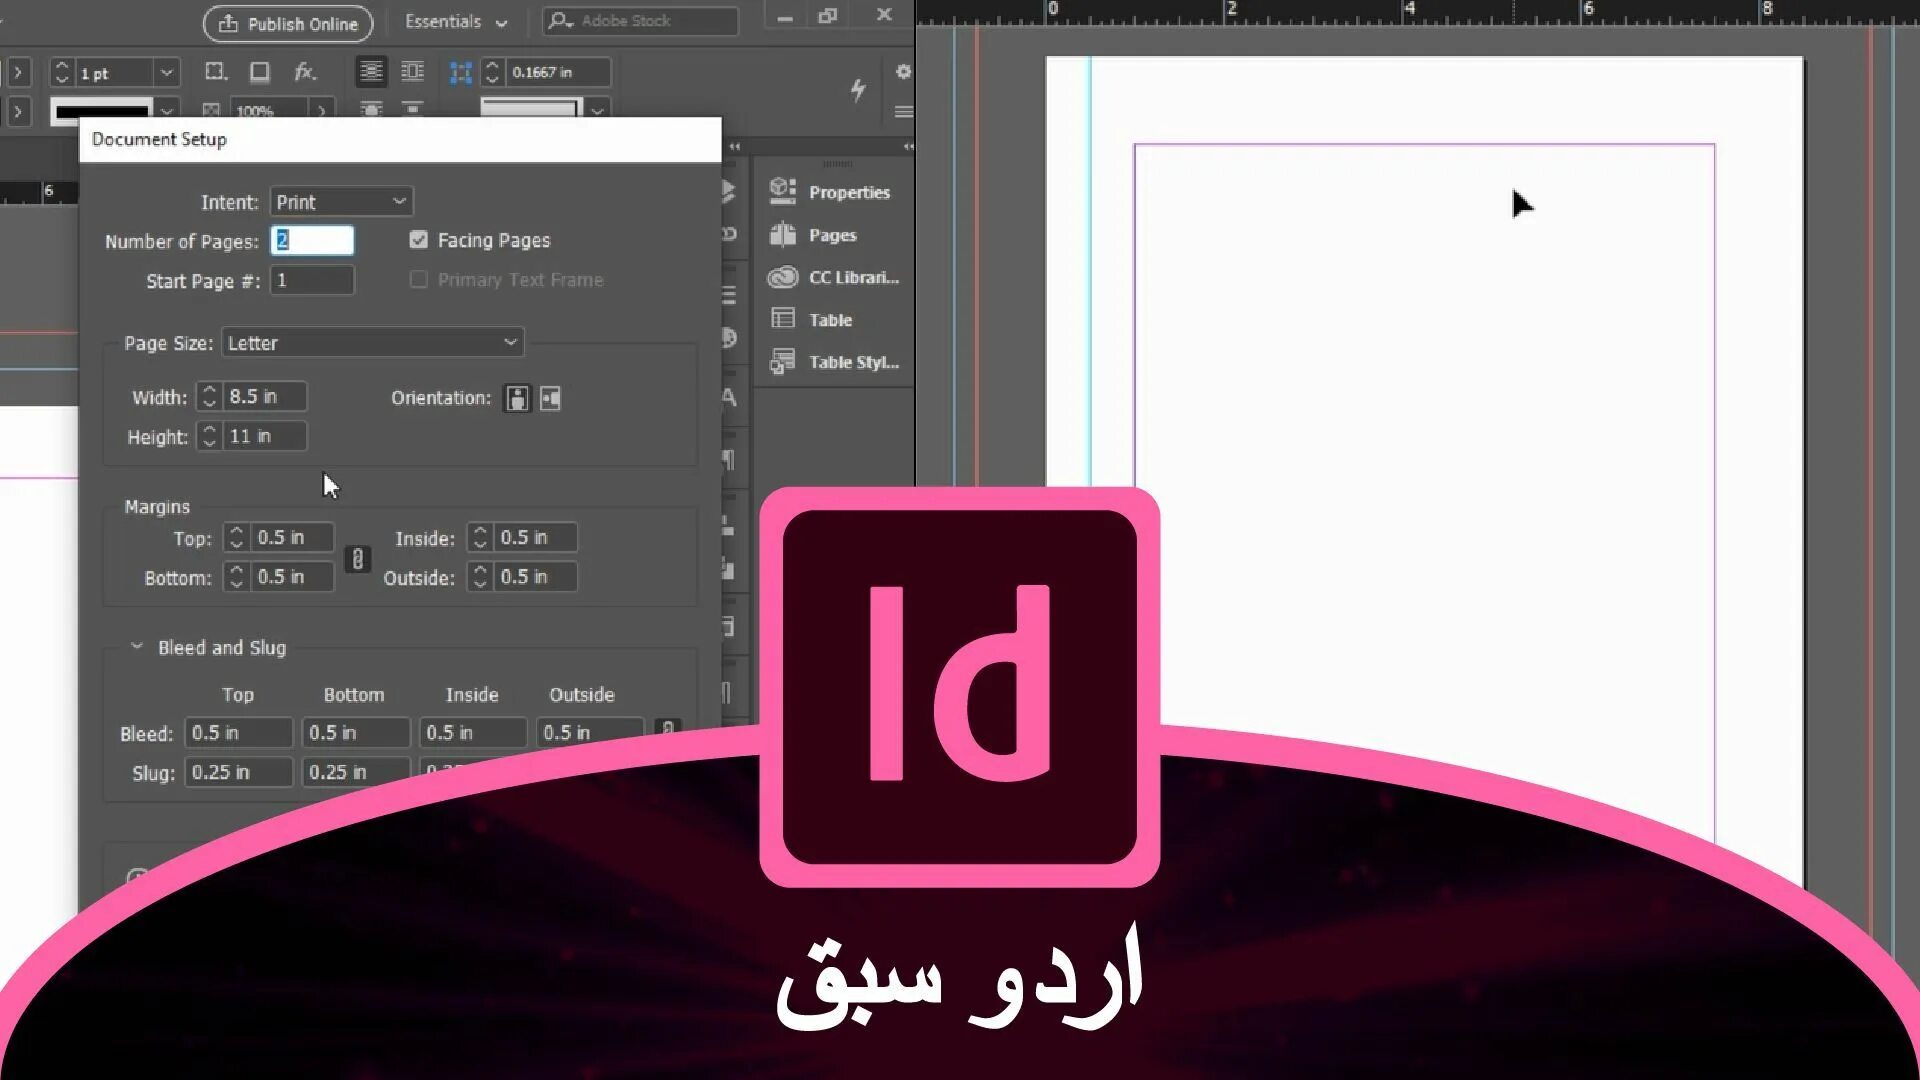This screenshot has width=1920, height=1080.
Task: Toggle the Facing Pages checkbox
Action: coord(419,240)
